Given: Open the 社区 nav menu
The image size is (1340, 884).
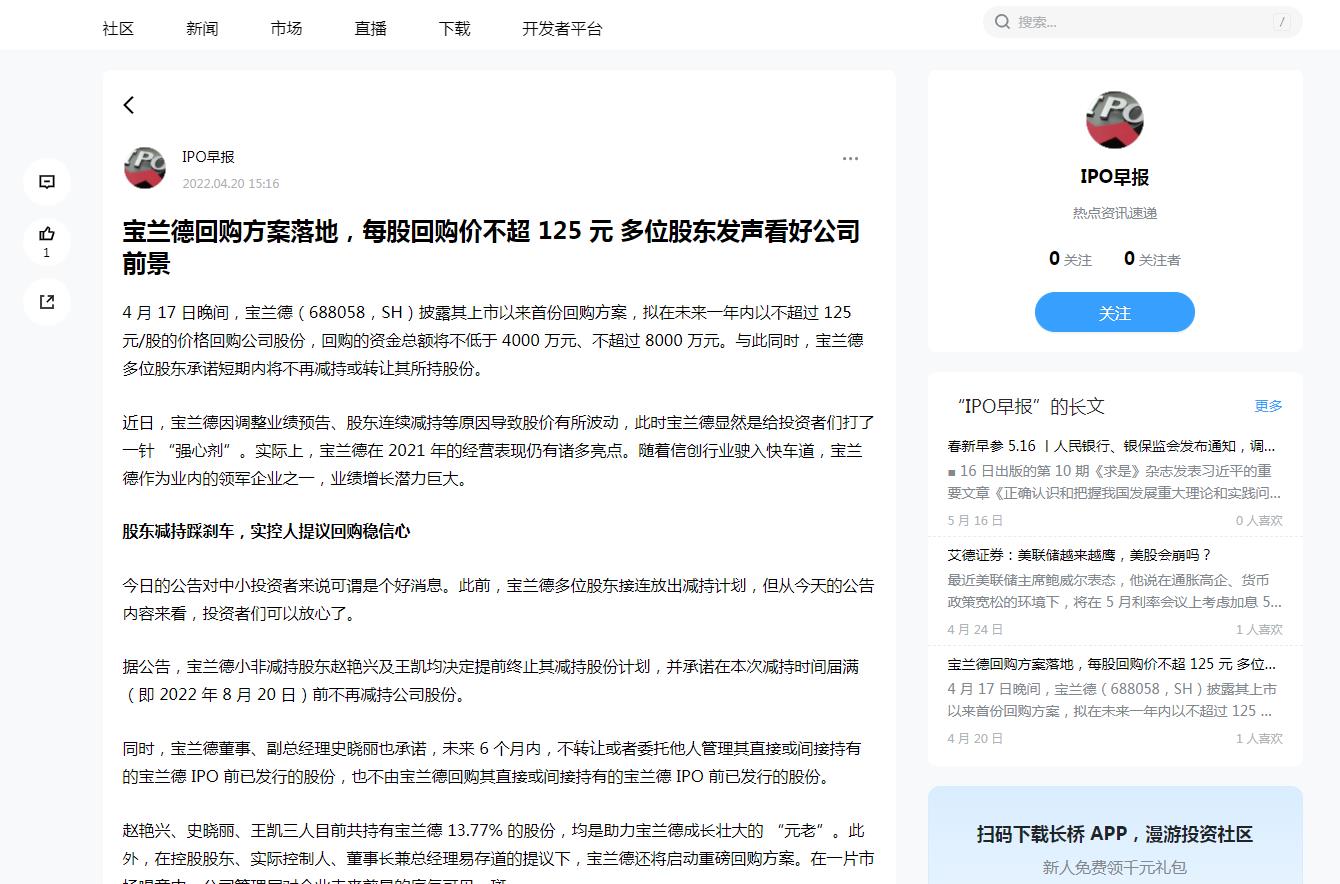Looking at the screenshot, I should click(x=118, y=28).
